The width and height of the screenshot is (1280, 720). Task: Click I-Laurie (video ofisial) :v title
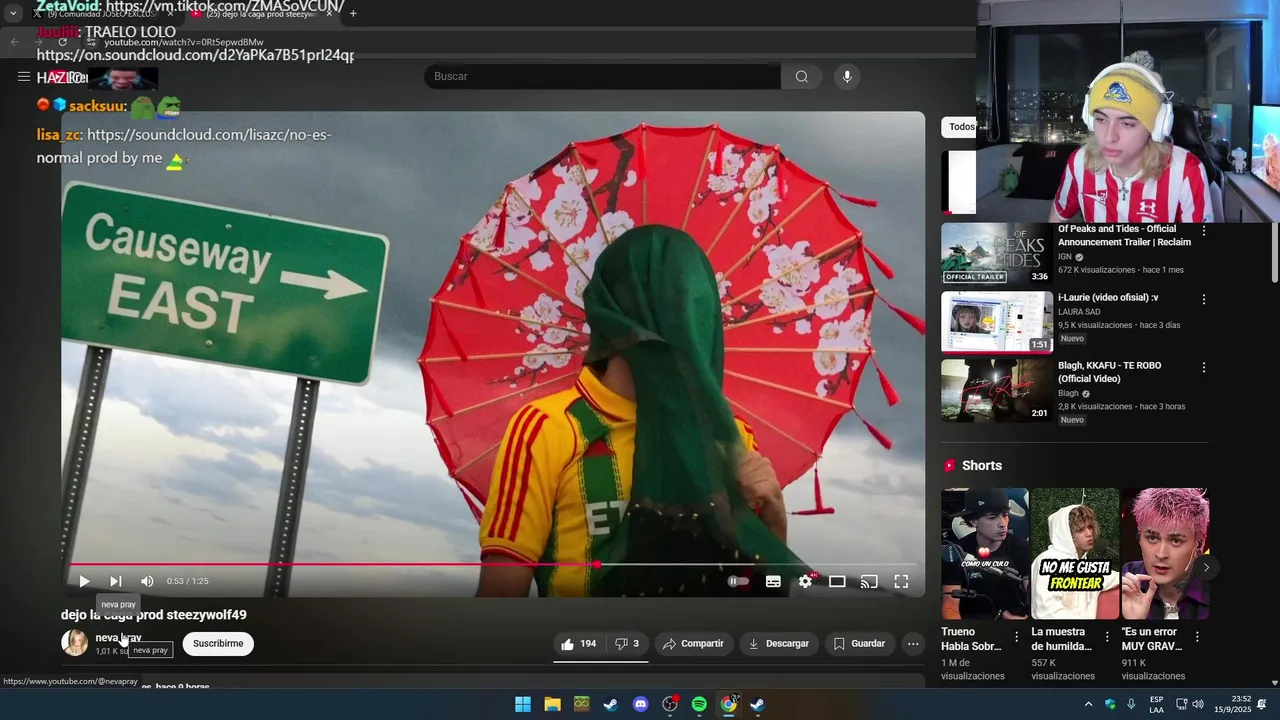[1108, 298]
